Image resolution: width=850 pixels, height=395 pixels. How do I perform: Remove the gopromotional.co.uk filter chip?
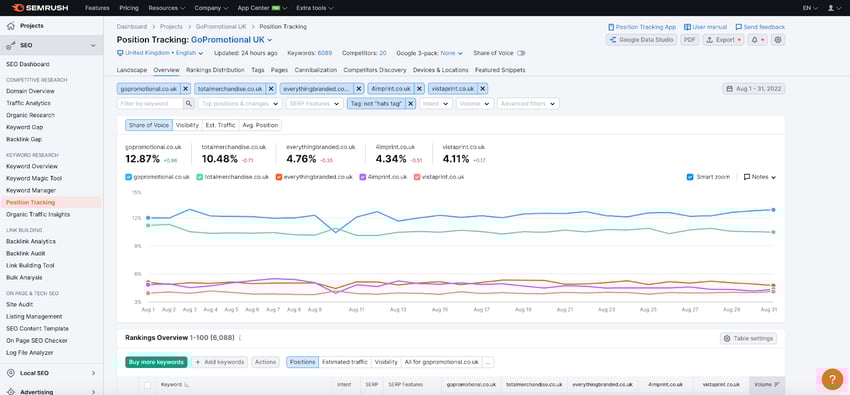tap(185, 89)
